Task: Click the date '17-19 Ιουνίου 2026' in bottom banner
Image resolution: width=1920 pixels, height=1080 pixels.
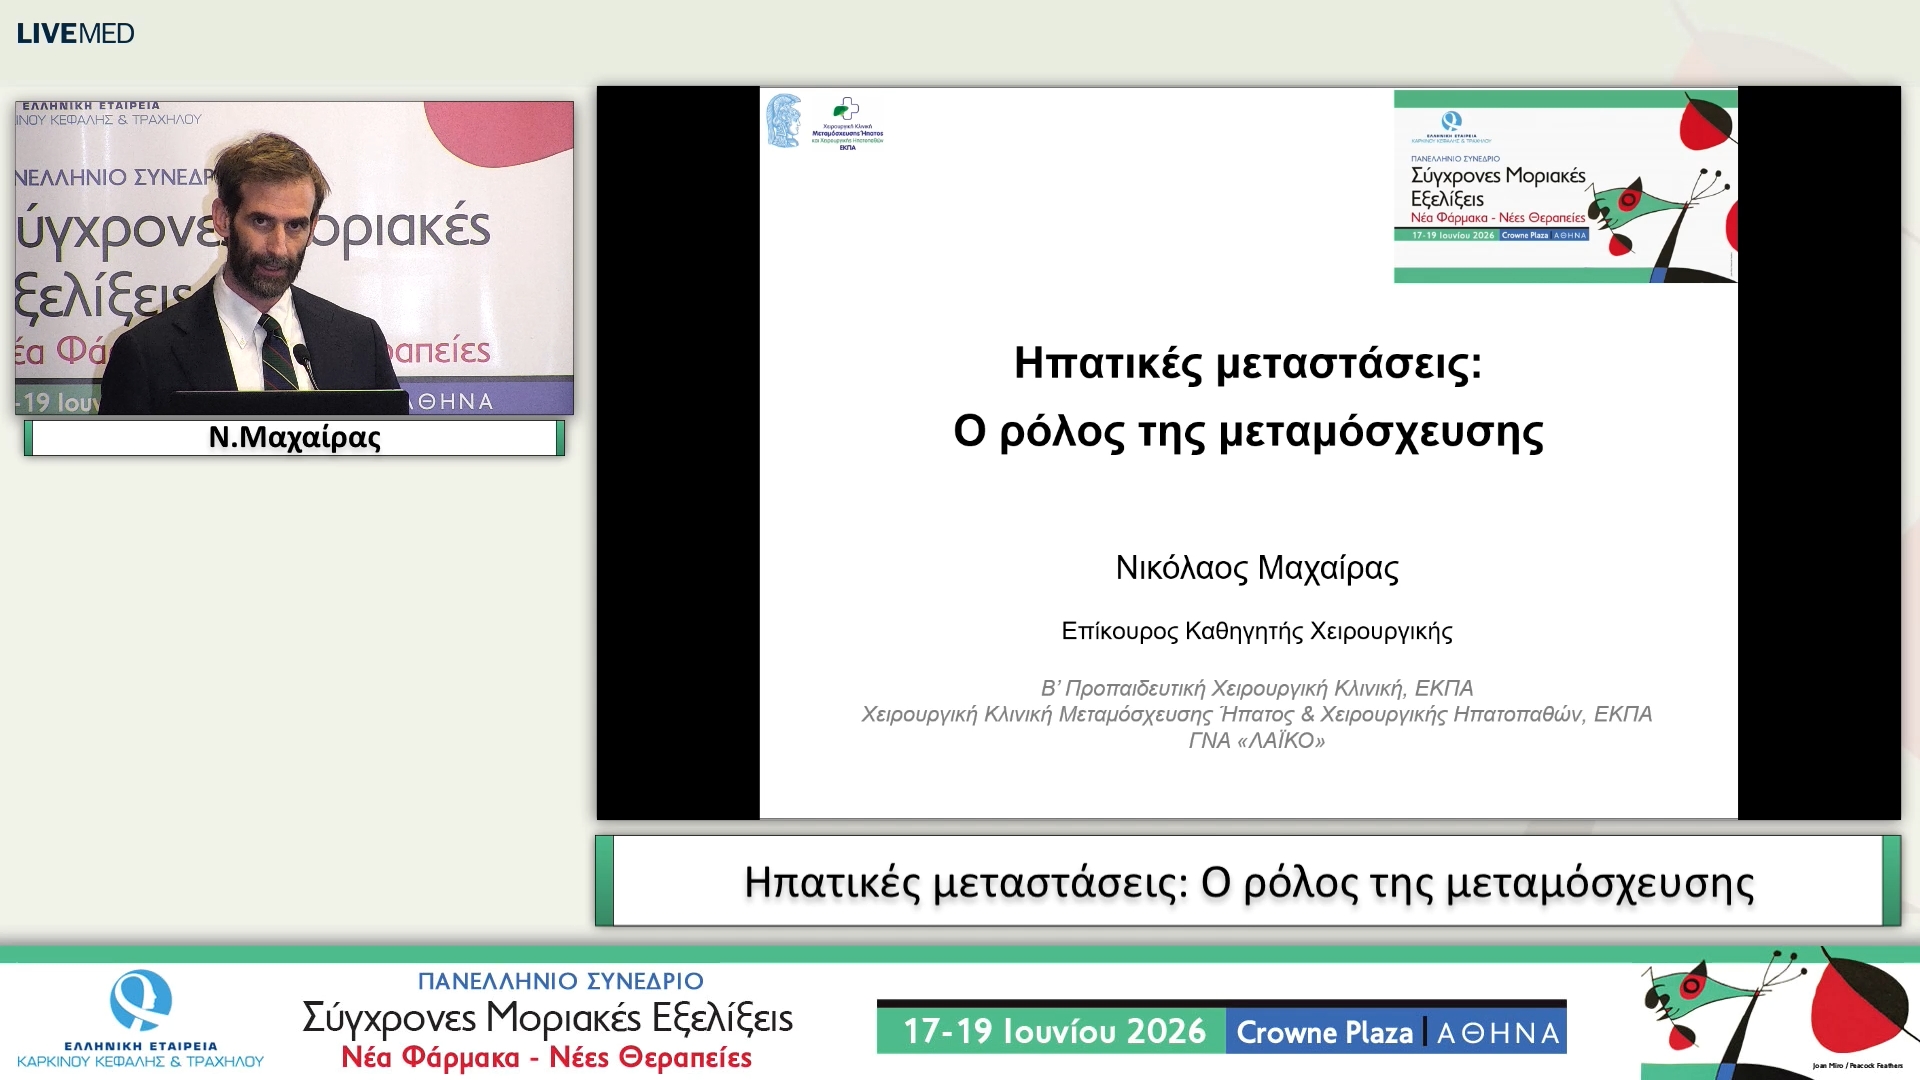Action: 1054,1031
